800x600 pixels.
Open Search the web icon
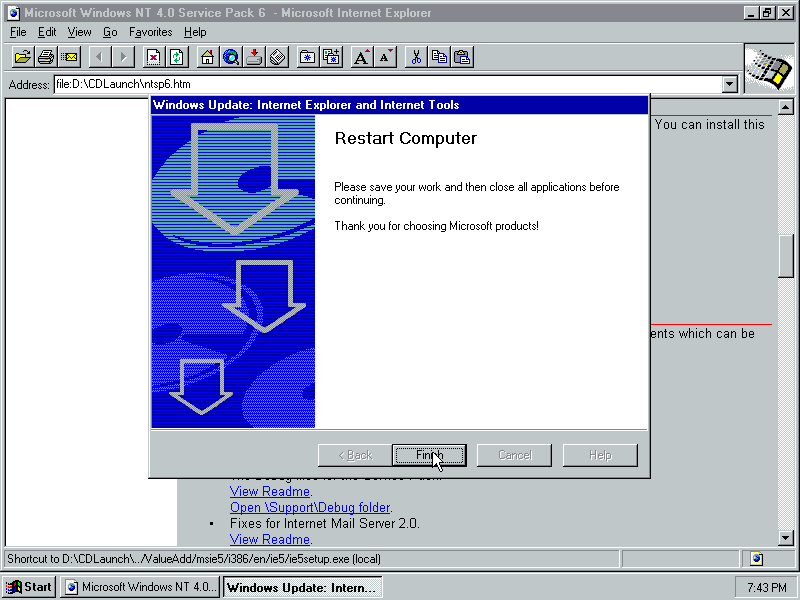(231, 57)
